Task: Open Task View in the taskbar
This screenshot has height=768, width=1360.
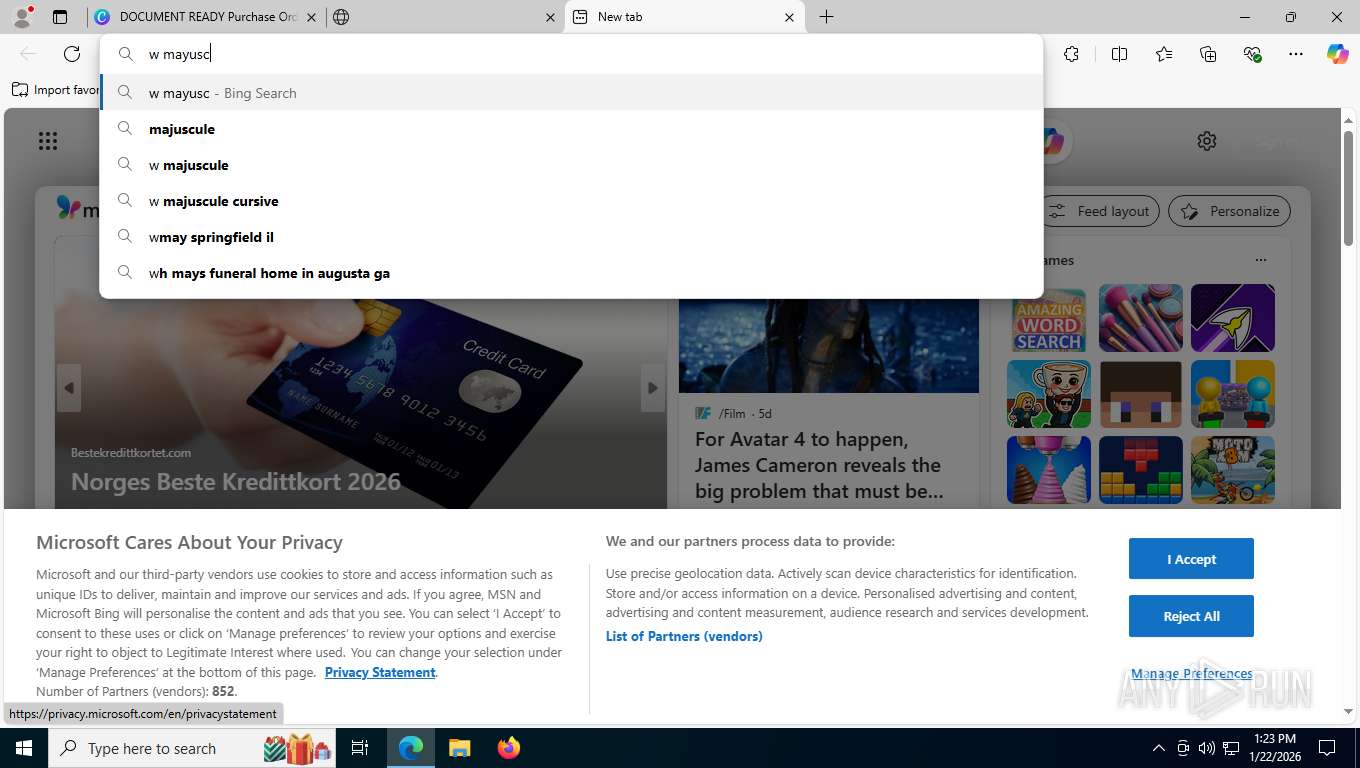Action: pyautogui.click(x=360, y=748)
